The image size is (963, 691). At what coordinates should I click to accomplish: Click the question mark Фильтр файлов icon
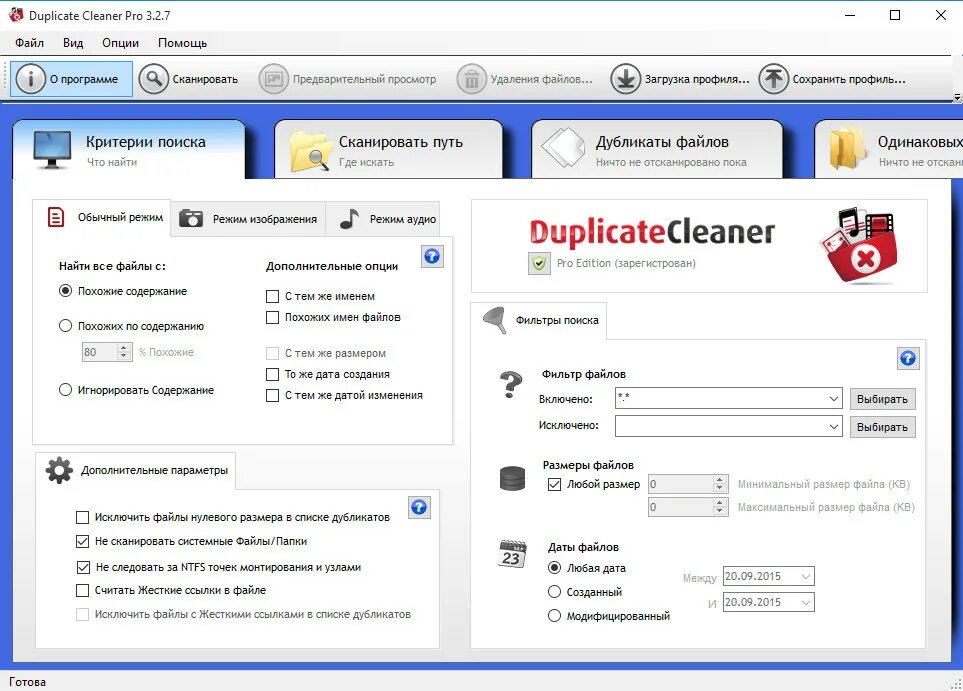511,385
